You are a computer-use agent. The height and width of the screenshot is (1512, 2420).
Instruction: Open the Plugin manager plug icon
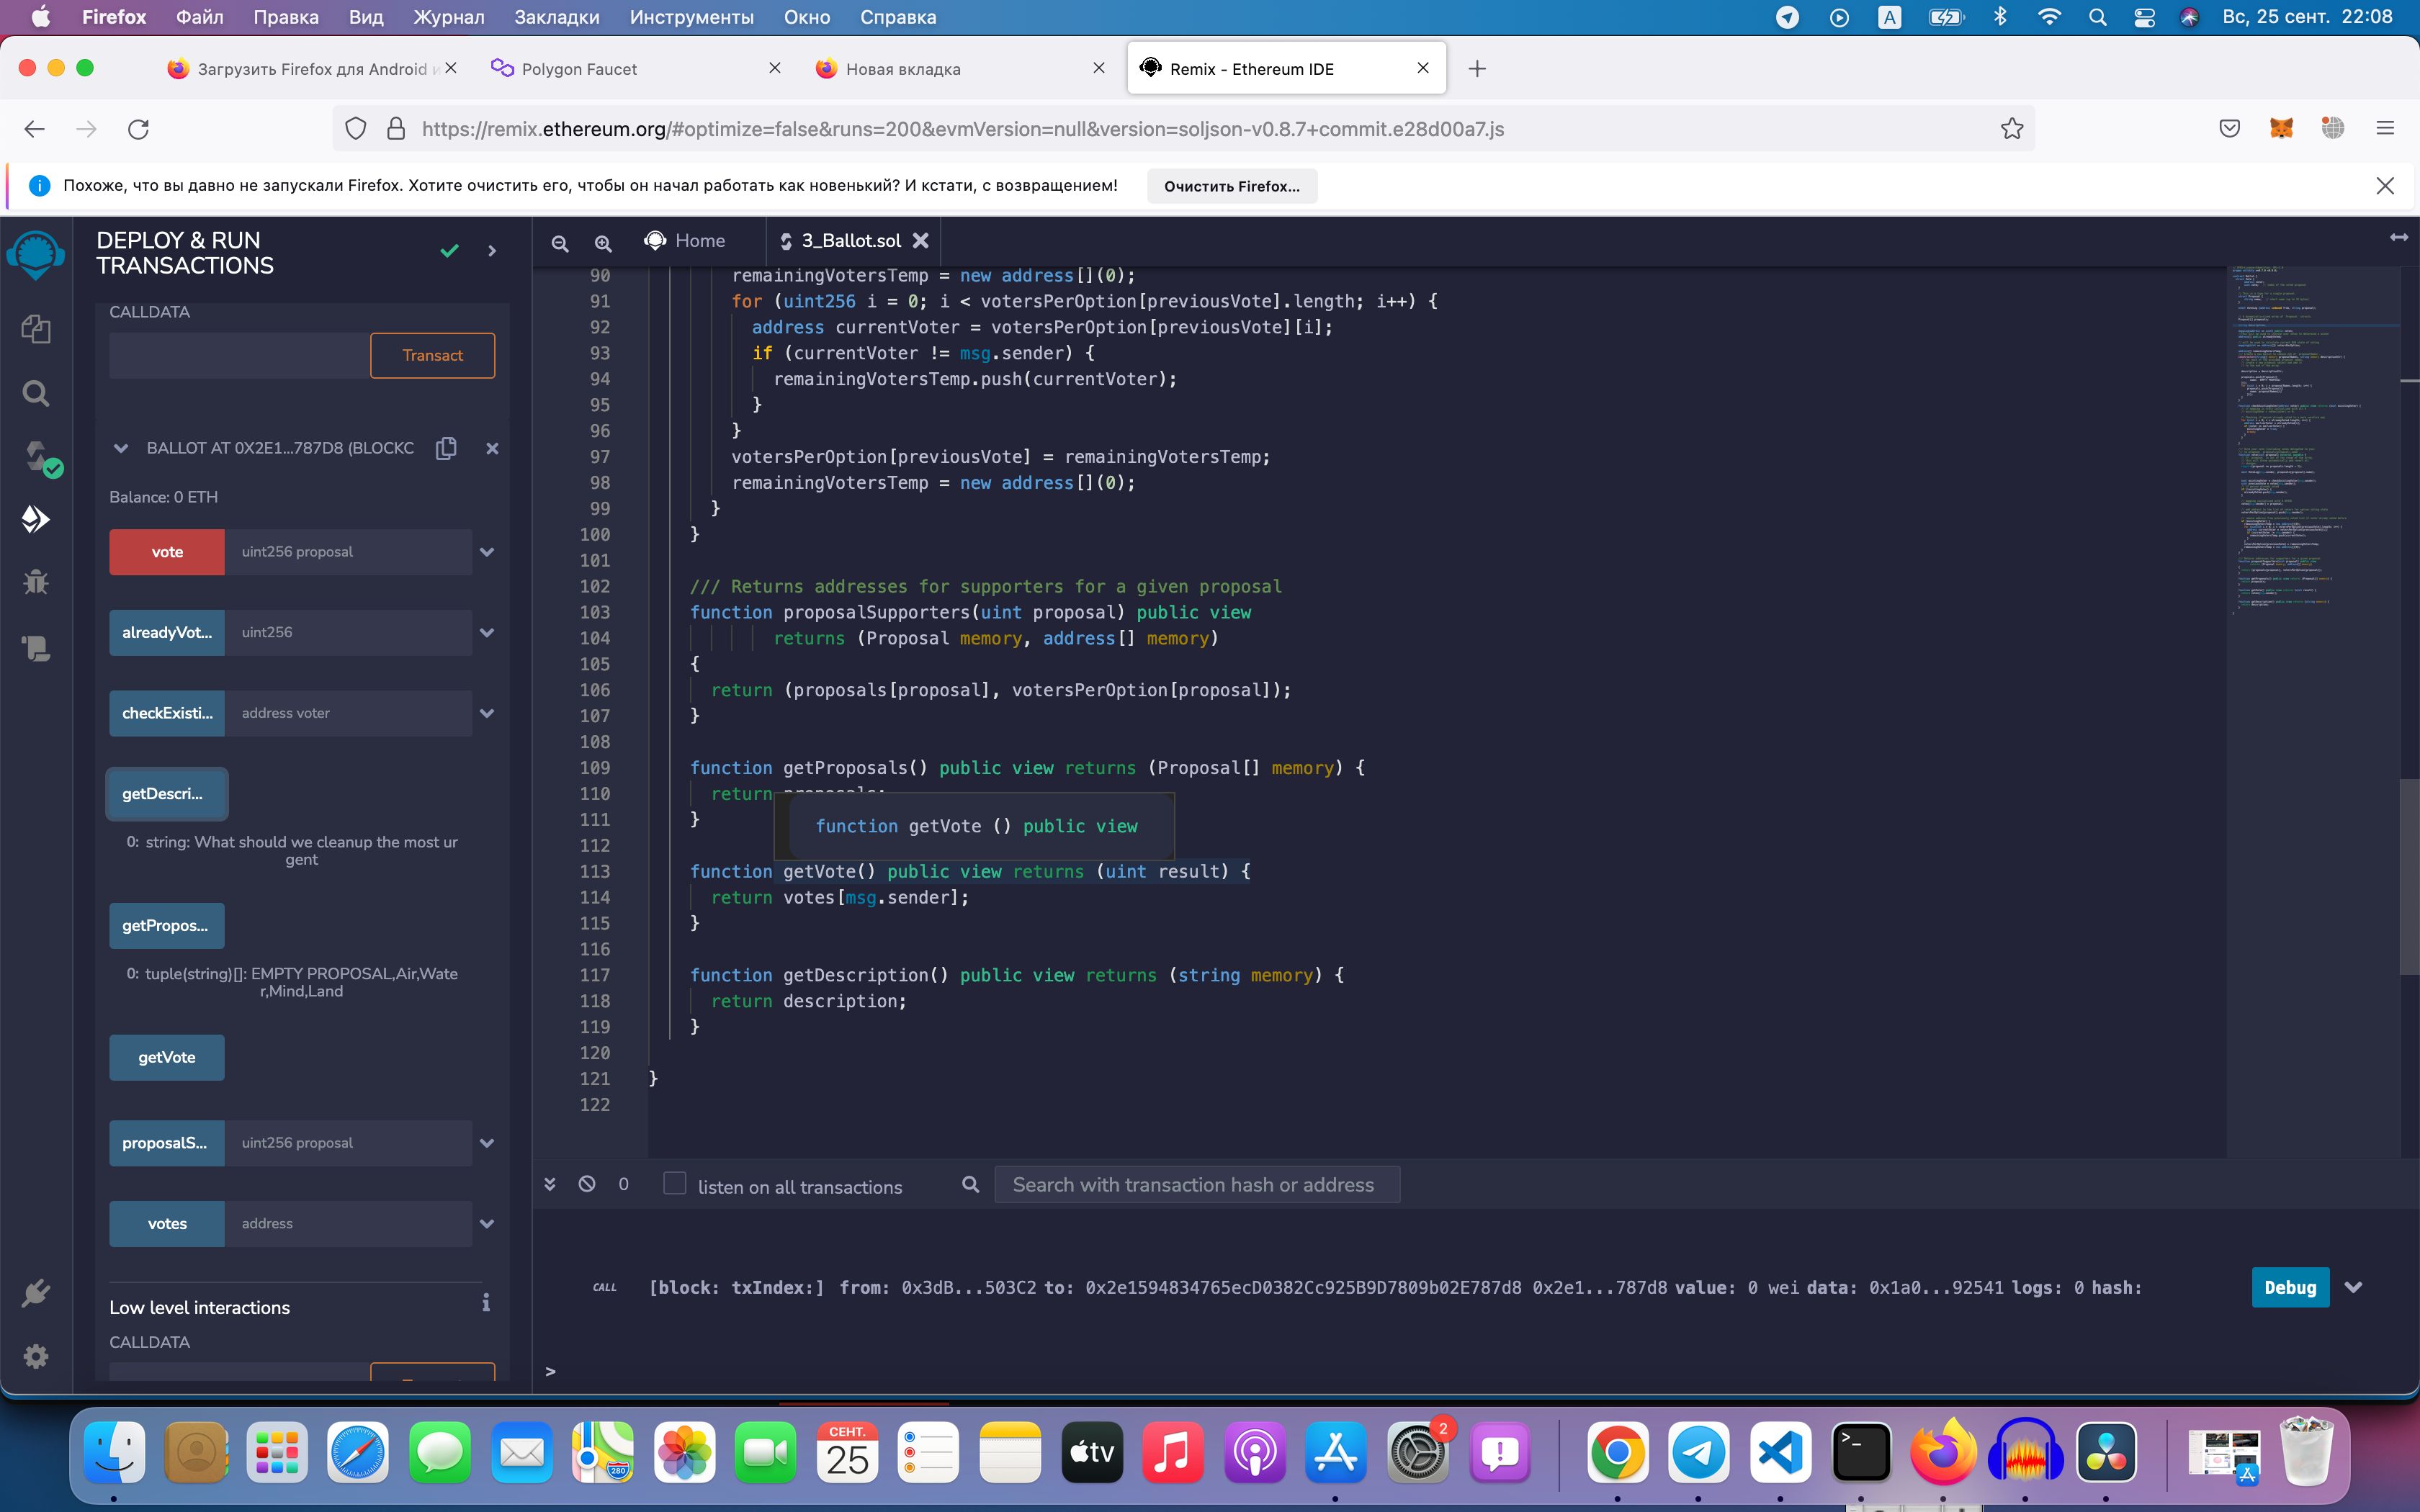36,1293
